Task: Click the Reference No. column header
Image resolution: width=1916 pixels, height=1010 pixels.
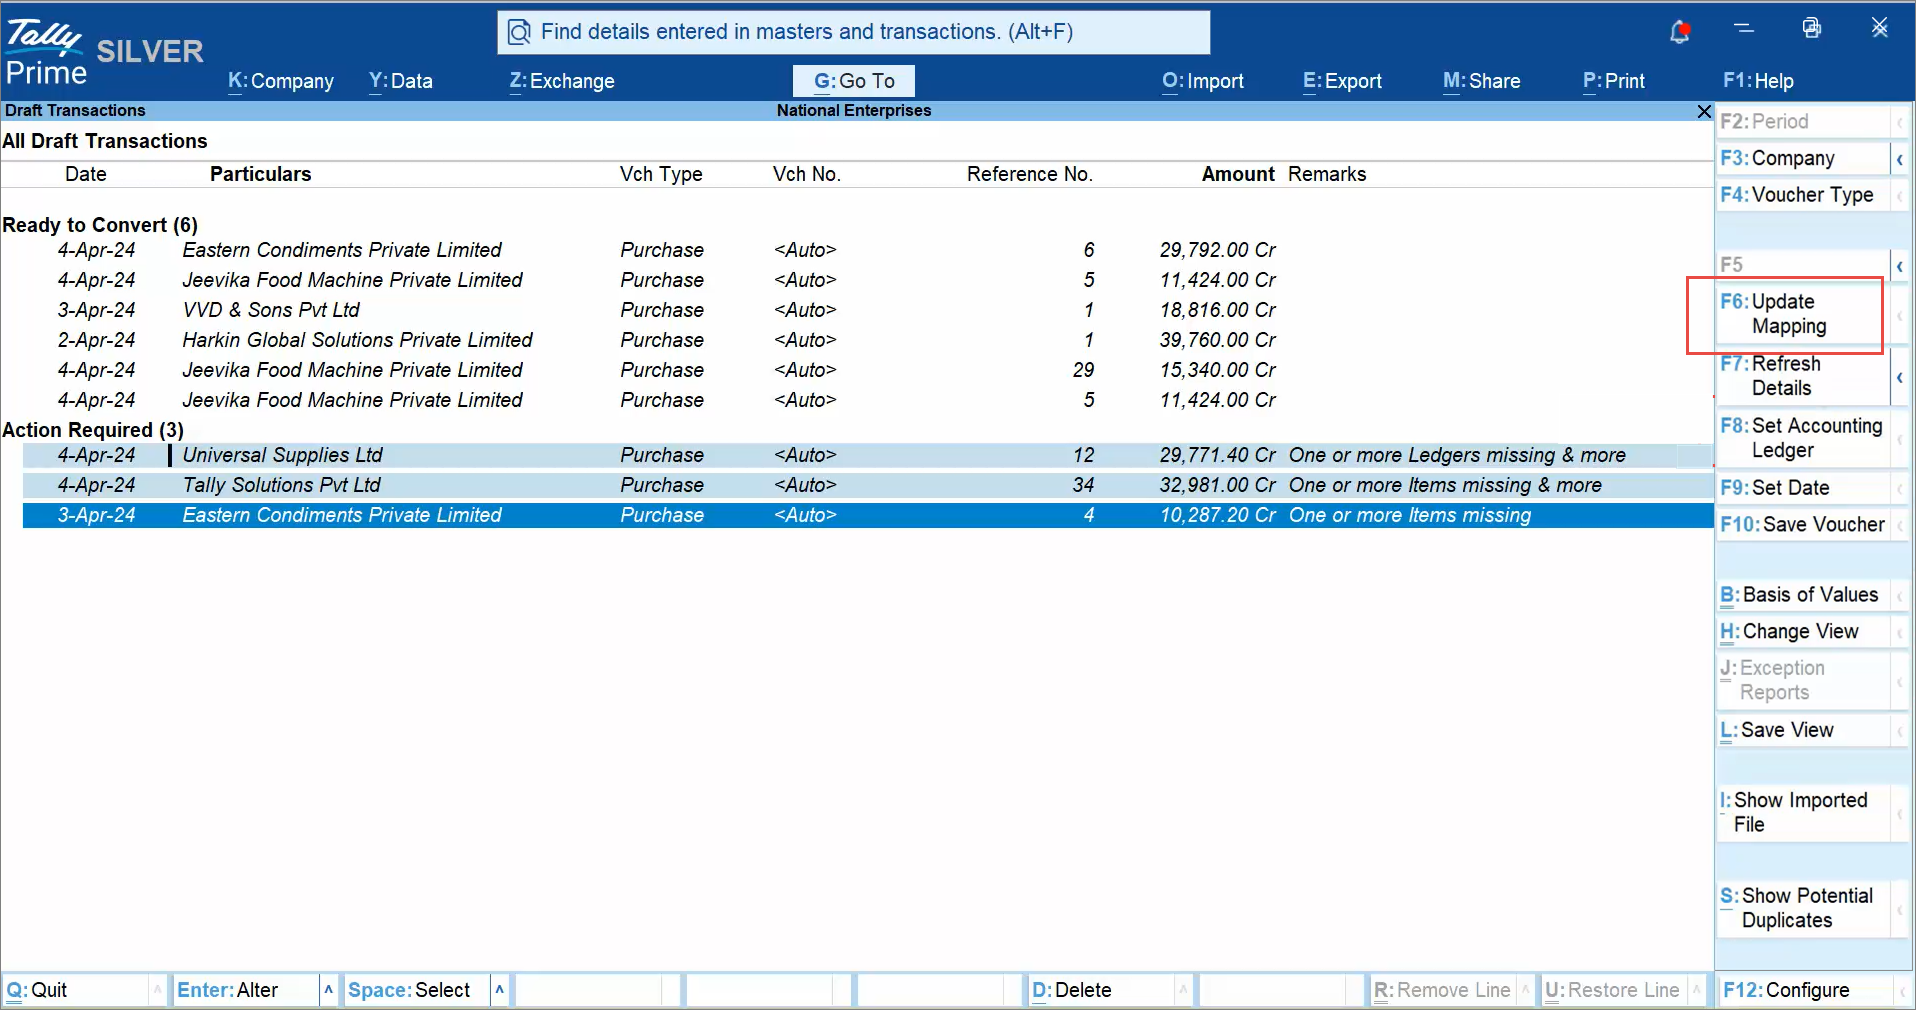Action: (x=1030, y=174)
